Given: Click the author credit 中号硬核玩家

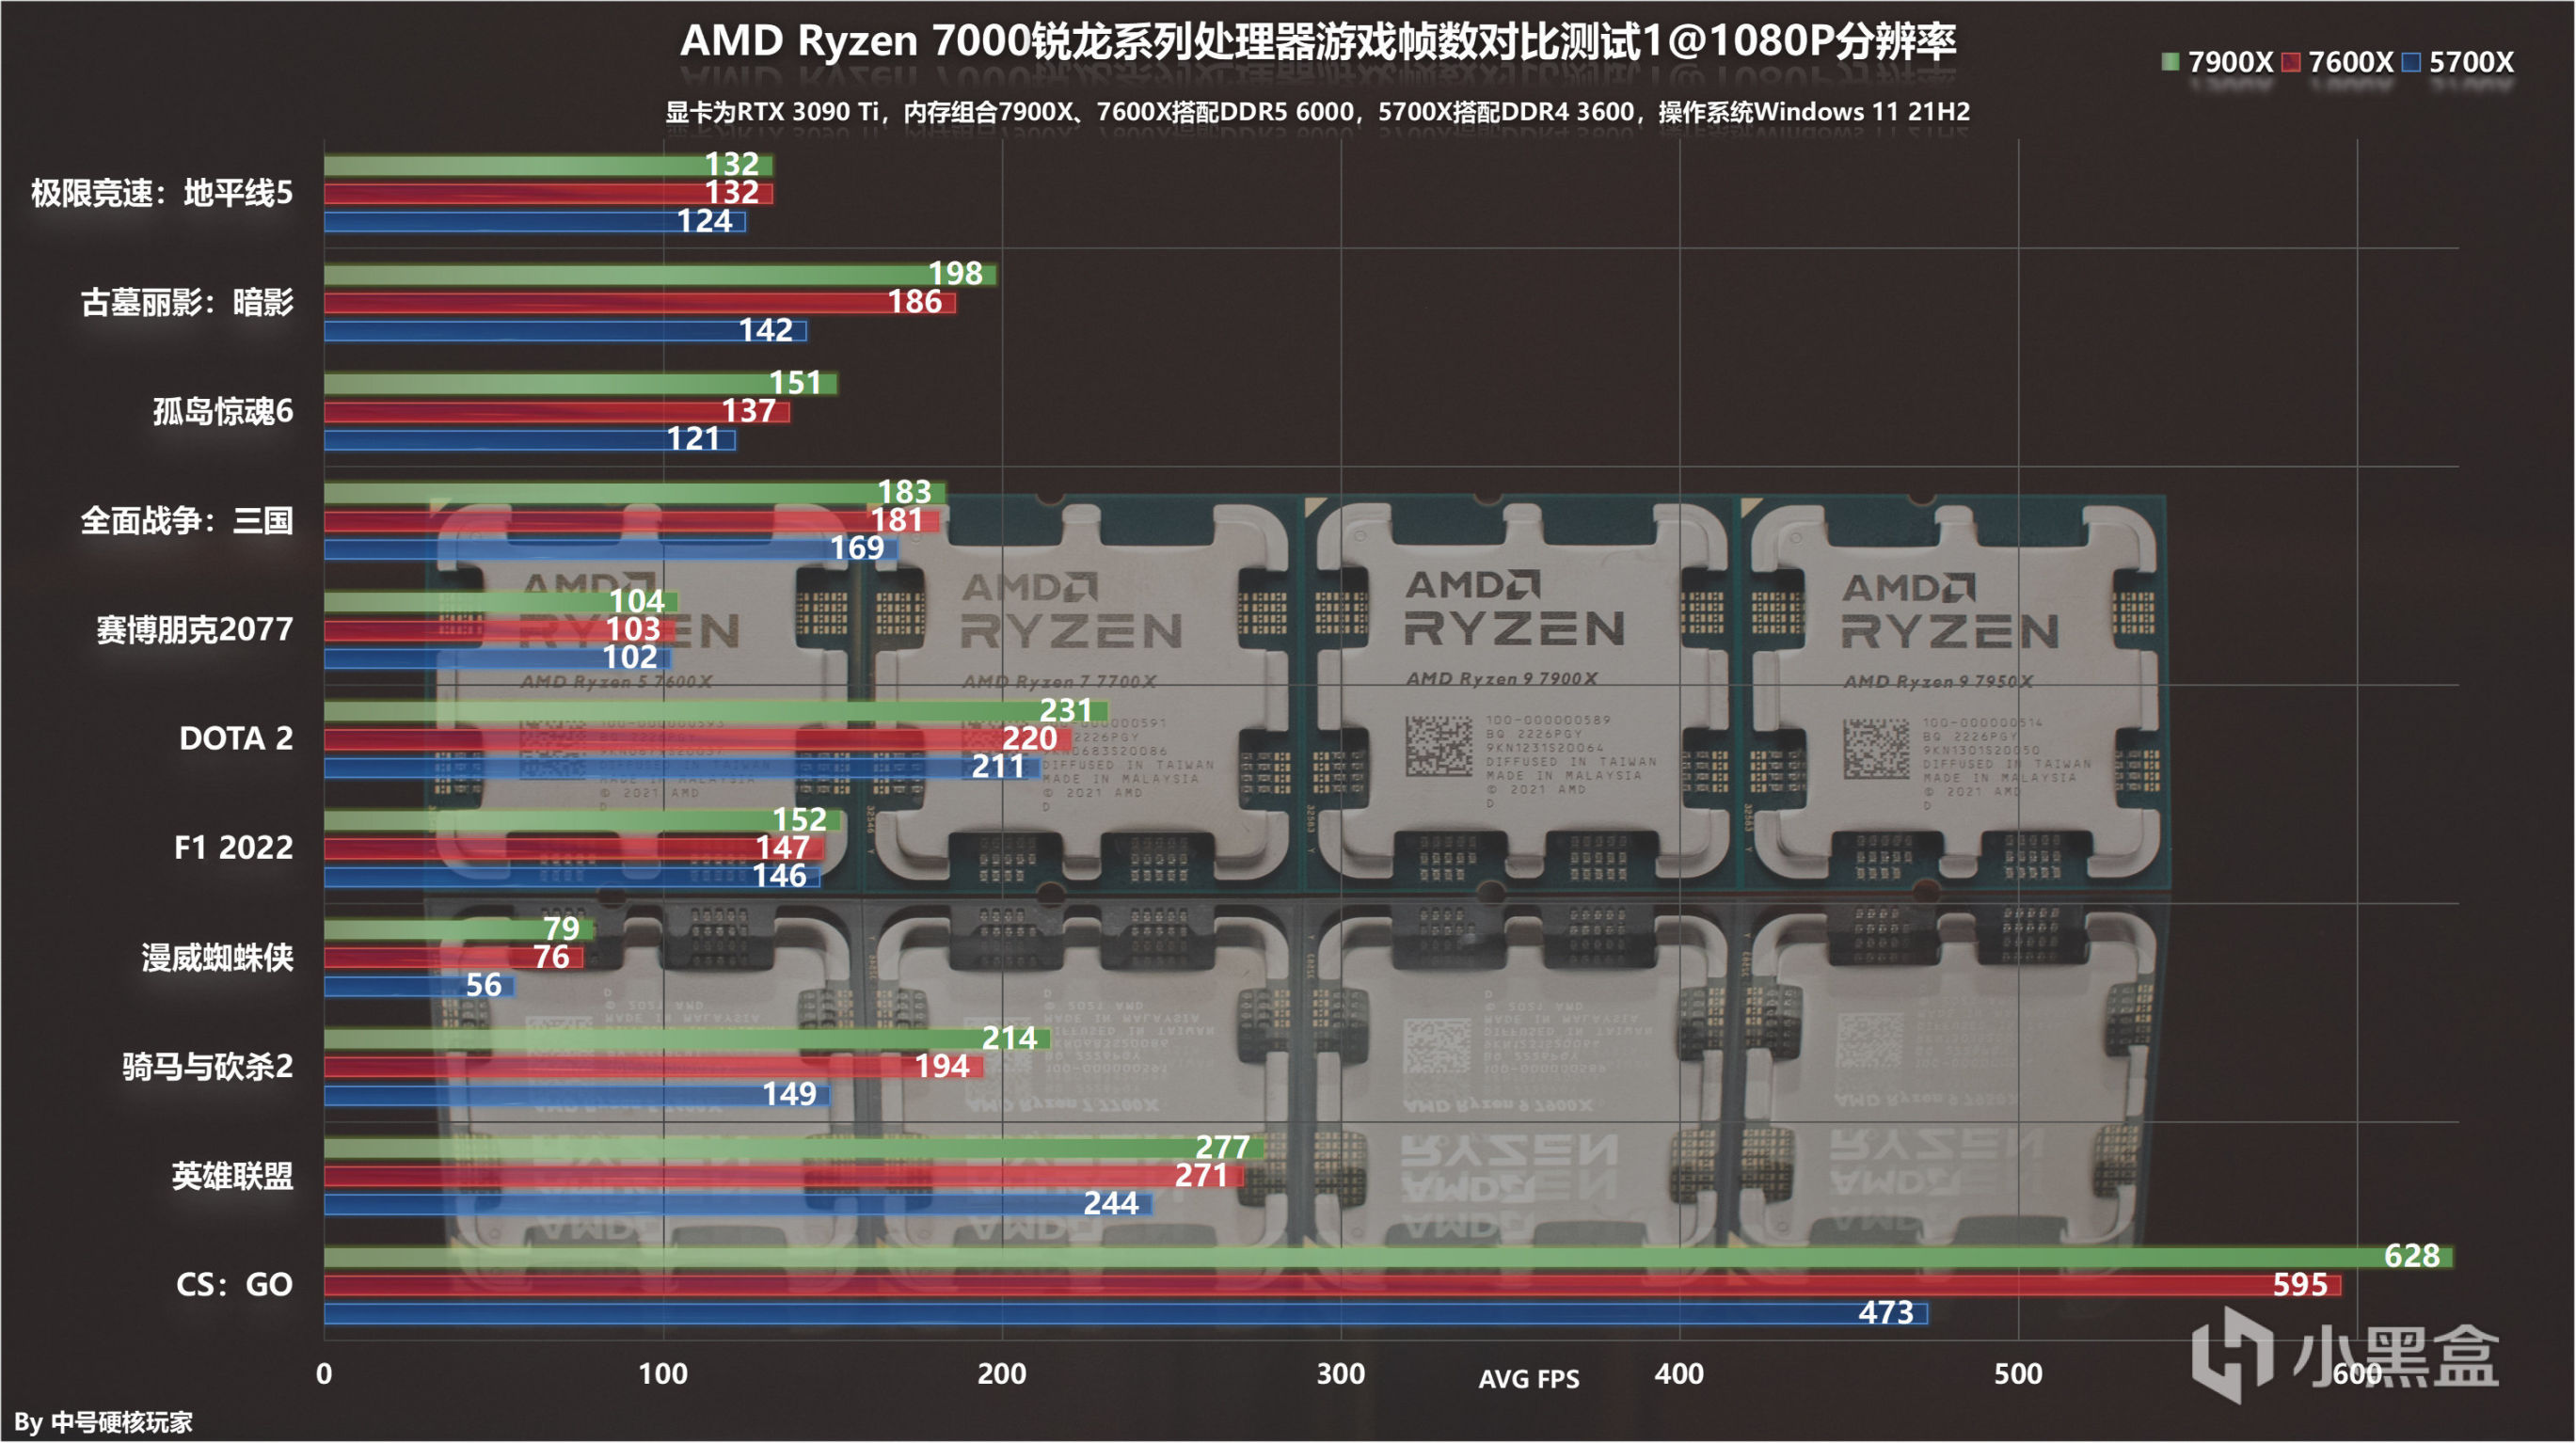Looking at the screenshot, I should coord(121,1422).
